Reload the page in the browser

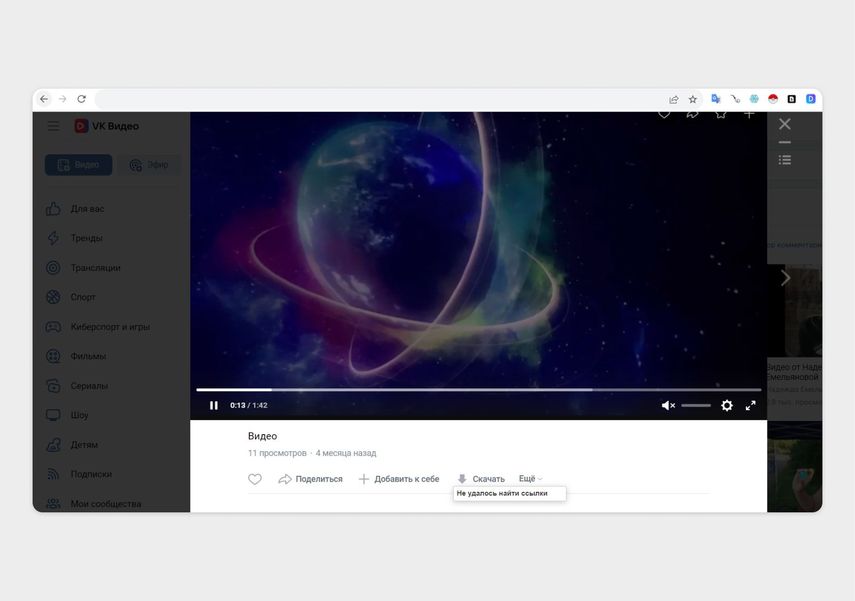point(81,99)
